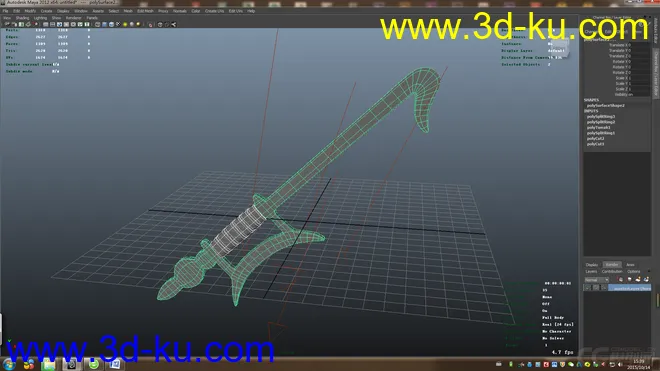Select the masterLayer render layer

[x=630, y=288]
